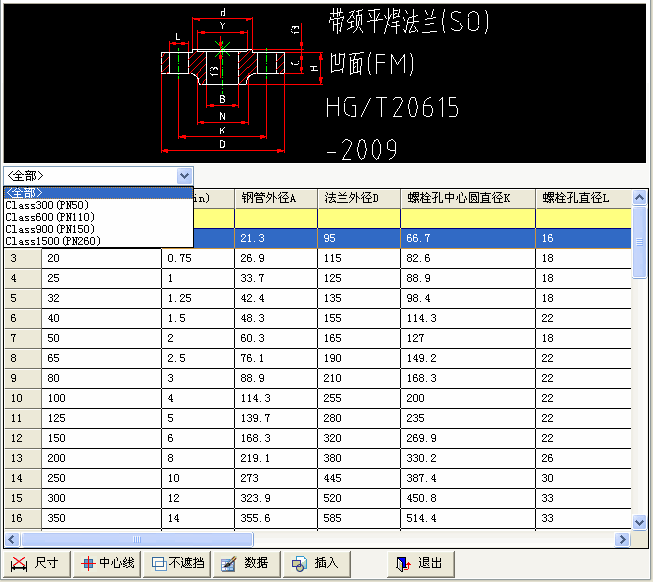
Task: Collapse the pressure class dropdown arrow
Action: [183, 175]
